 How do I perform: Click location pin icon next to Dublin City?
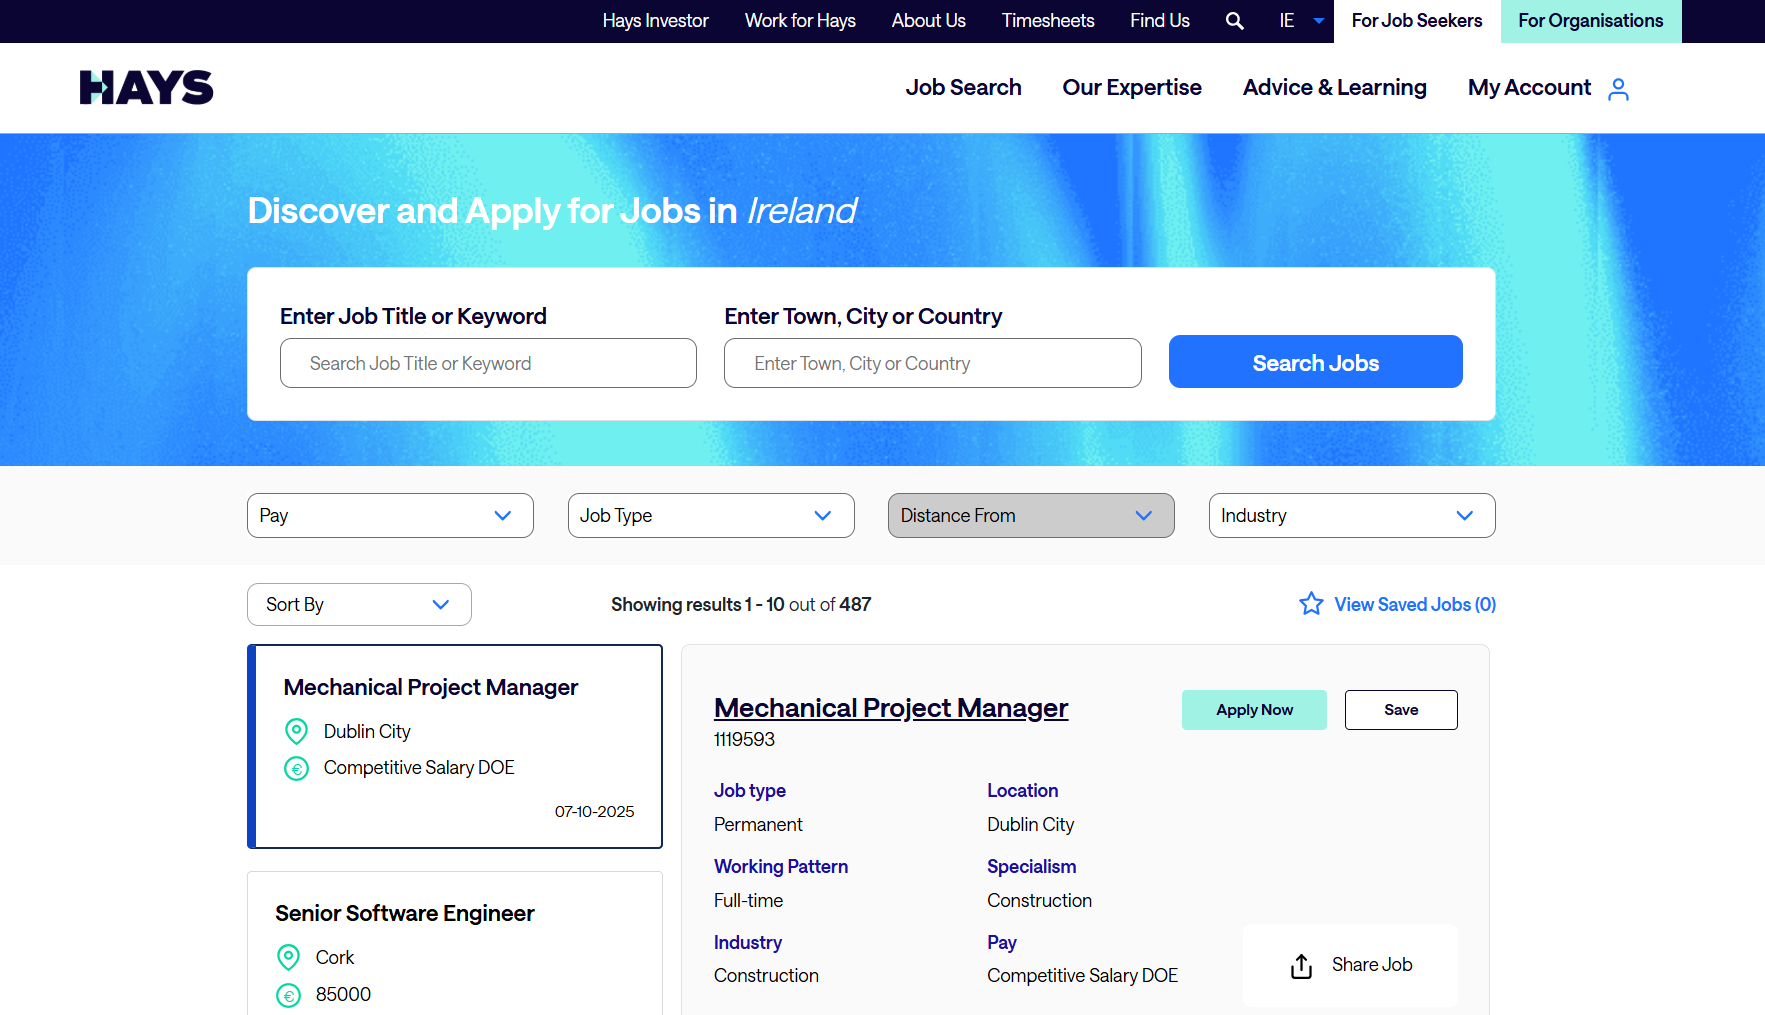[x=296, y=731]
